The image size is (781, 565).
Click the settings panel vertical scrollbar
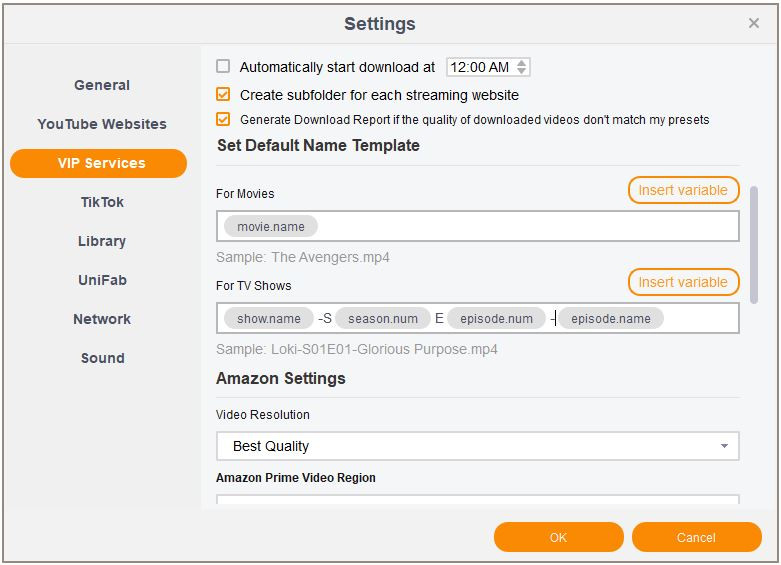(753, 243)
